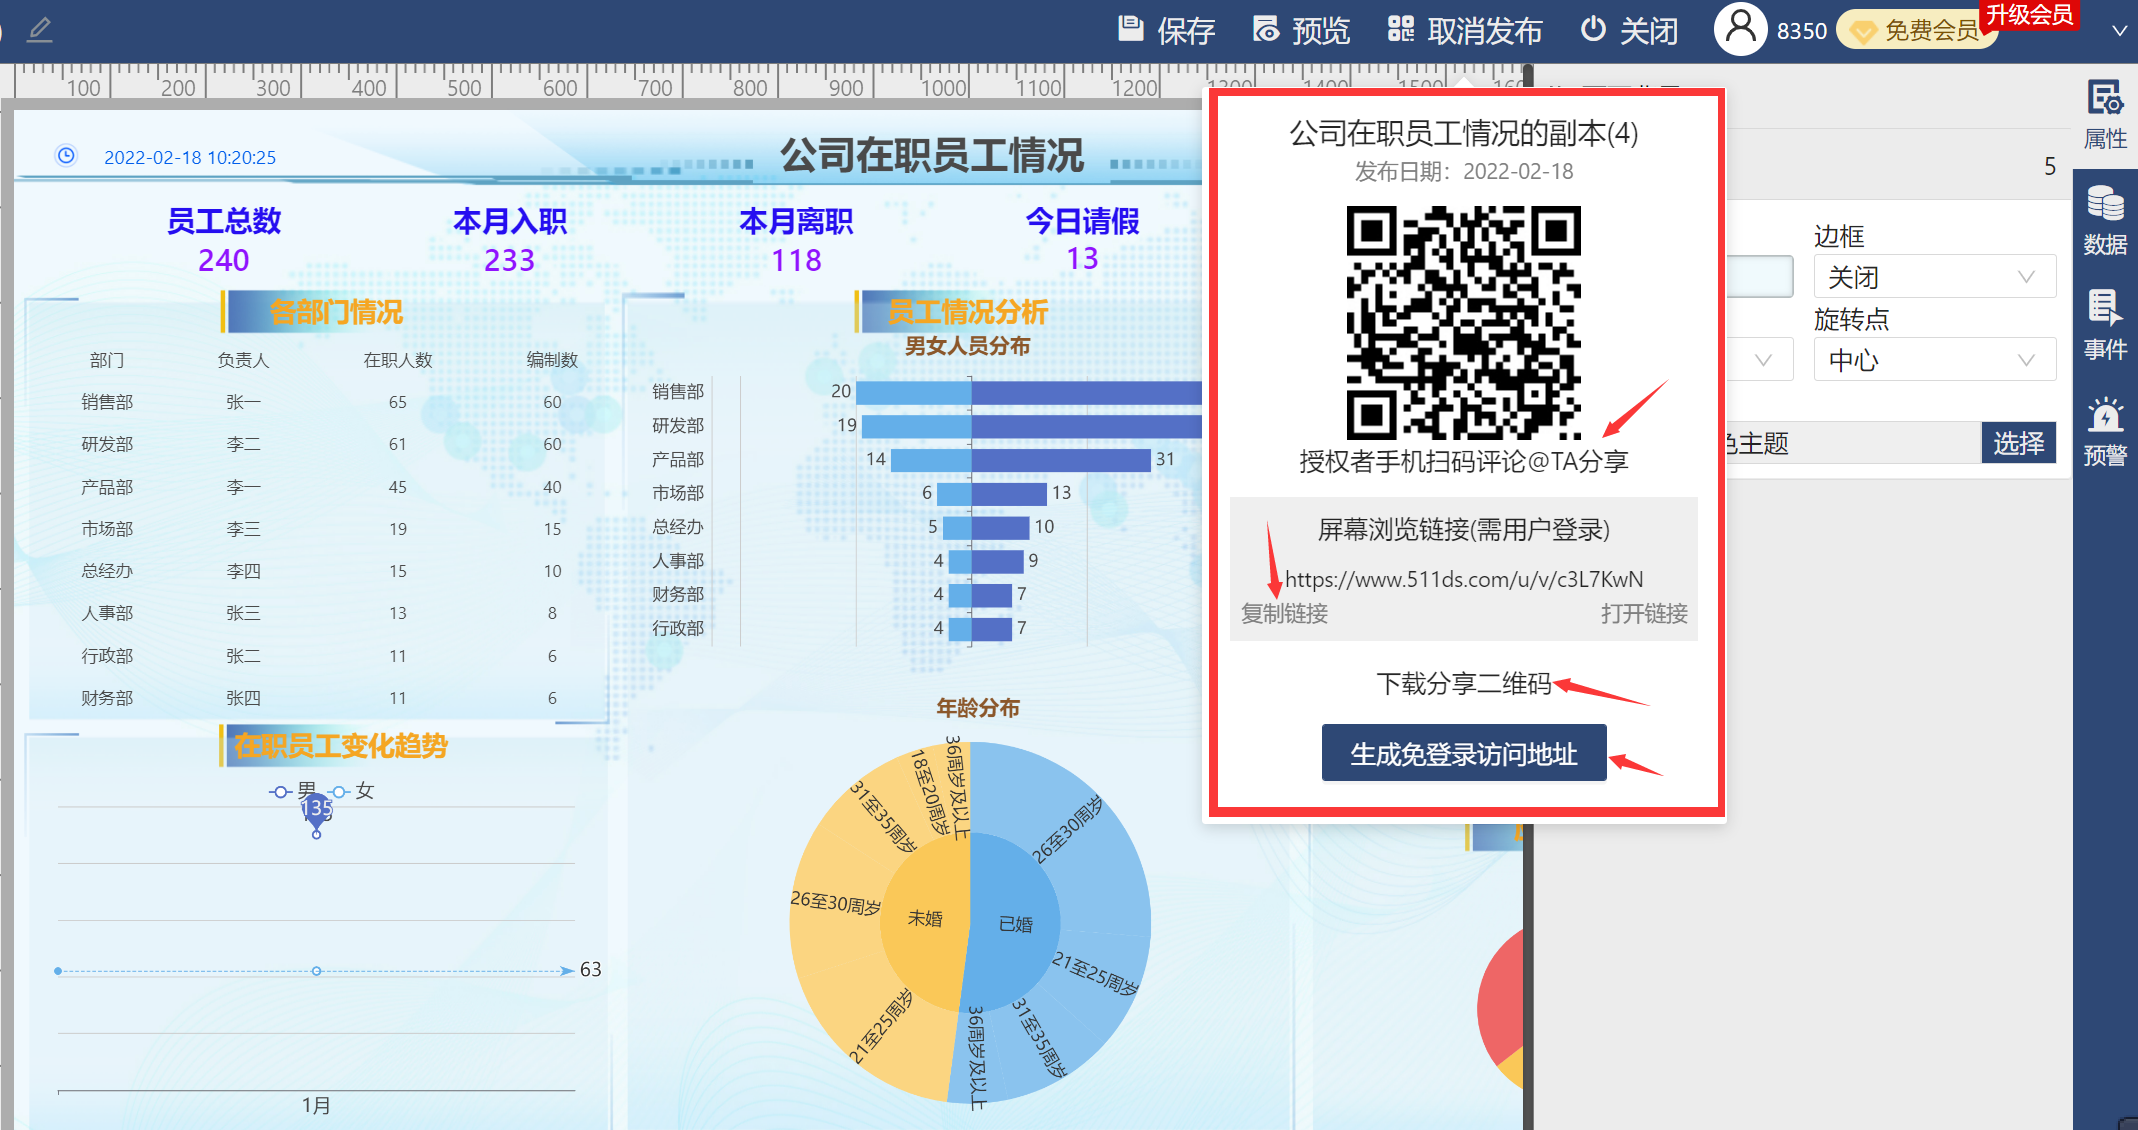Click the total employees value 240
This screenshot has height=1130, width=2138.
tap(223, 260)
